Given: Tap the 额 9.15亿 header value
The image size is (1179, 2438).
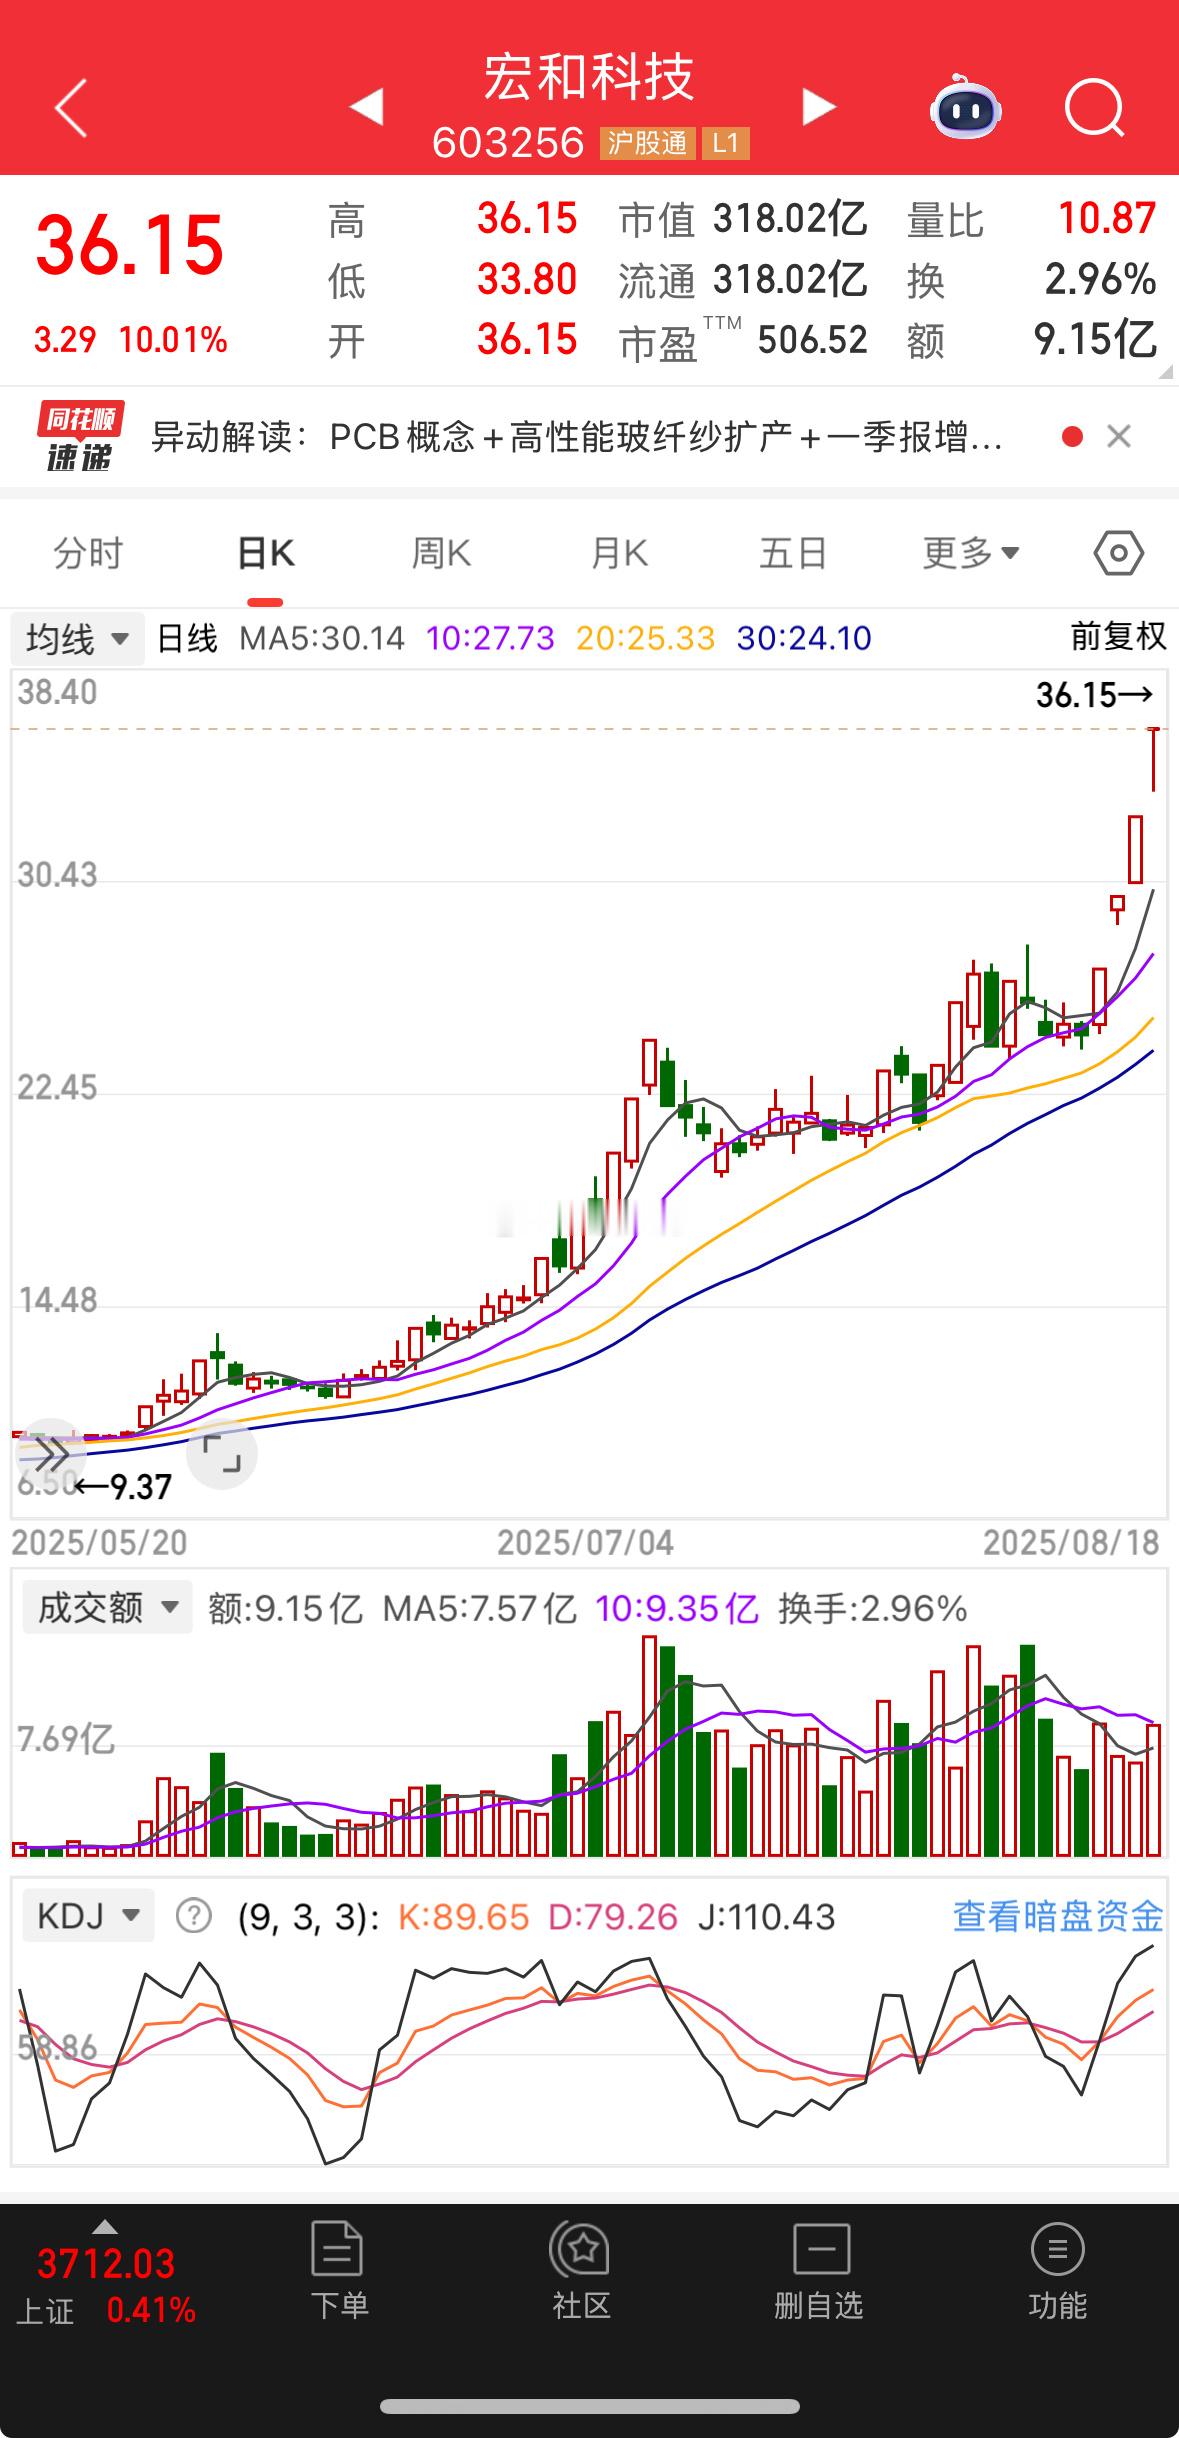Looking at the screenshot, I should coord(1095,340).
